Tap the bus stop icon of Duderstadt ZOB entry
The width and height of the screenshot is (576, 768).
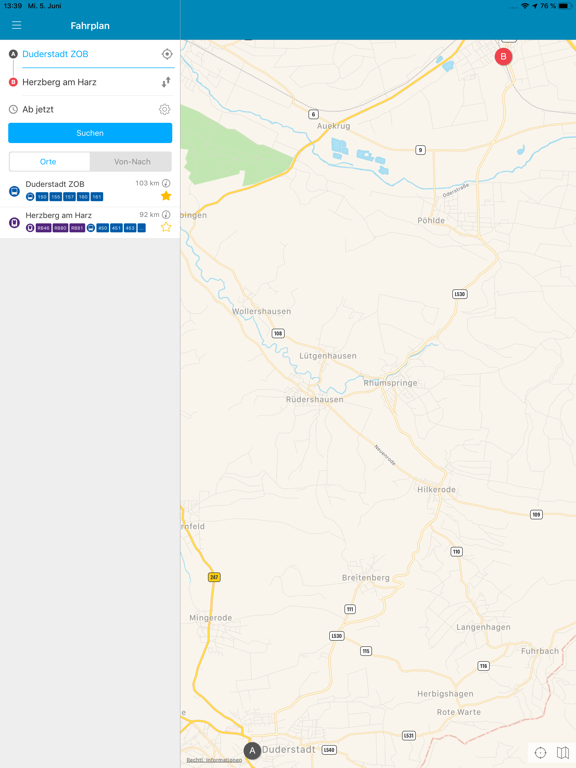pos(15,191)
